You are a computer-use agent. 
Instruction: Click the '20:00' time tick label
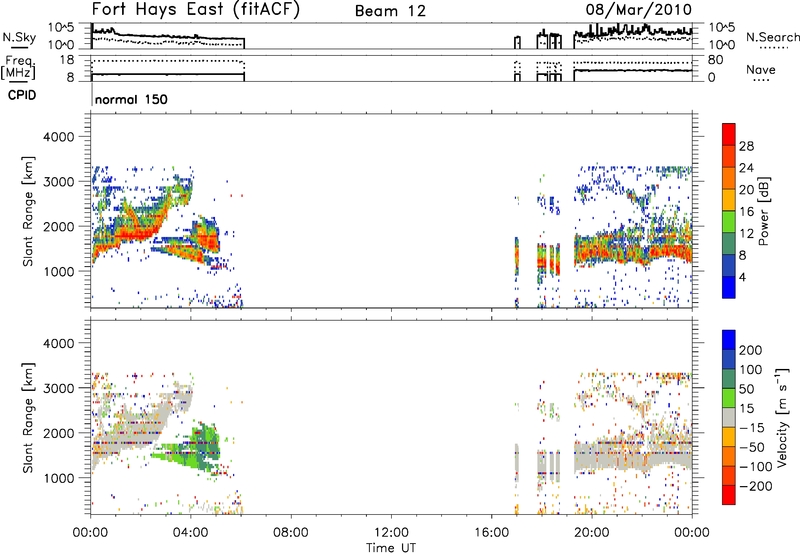click(x=591, y=533)
